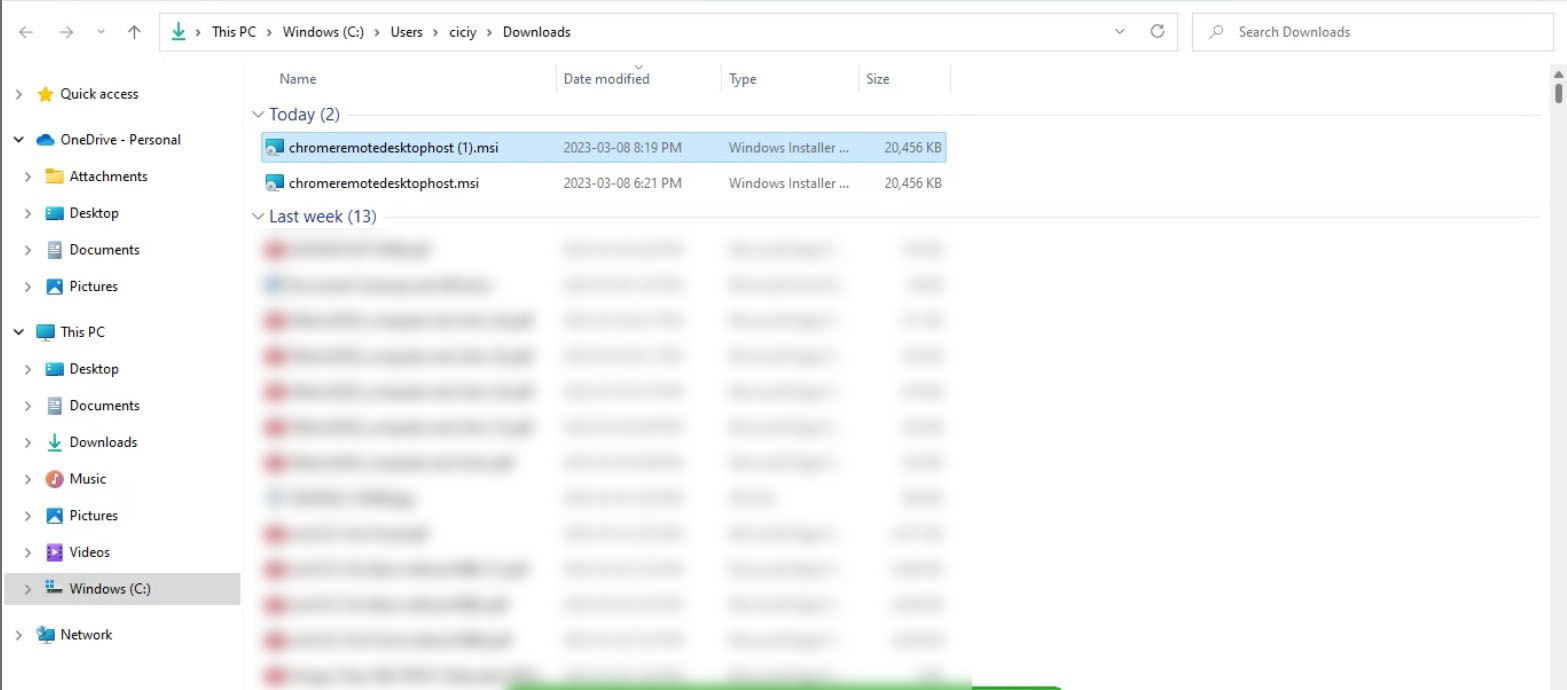Viewport: 1567px width, 690px height.
Task: Click the Network icon in sidebar
Action: click(x=45, y=635)
